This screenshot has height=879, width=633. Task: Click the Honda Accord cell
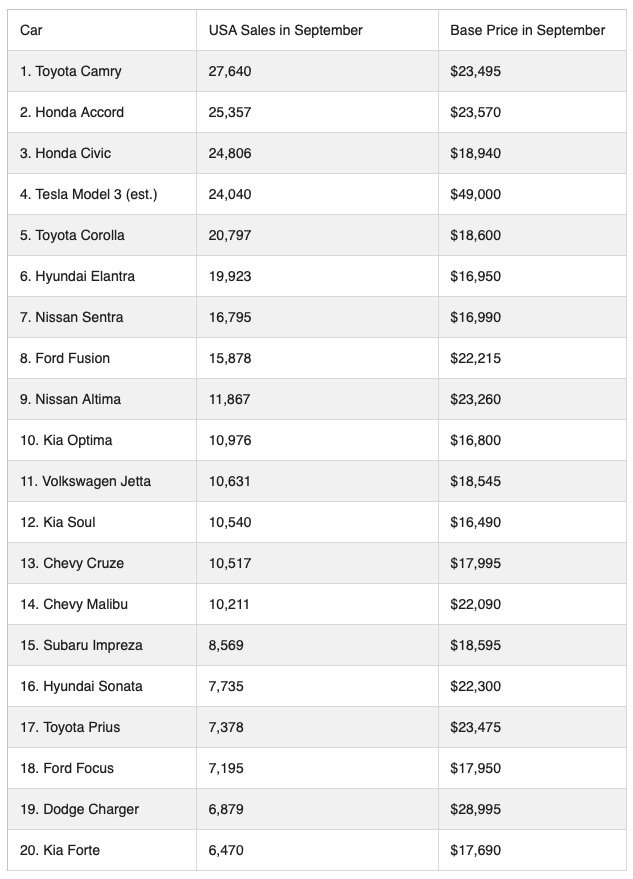tap(72, 112)
